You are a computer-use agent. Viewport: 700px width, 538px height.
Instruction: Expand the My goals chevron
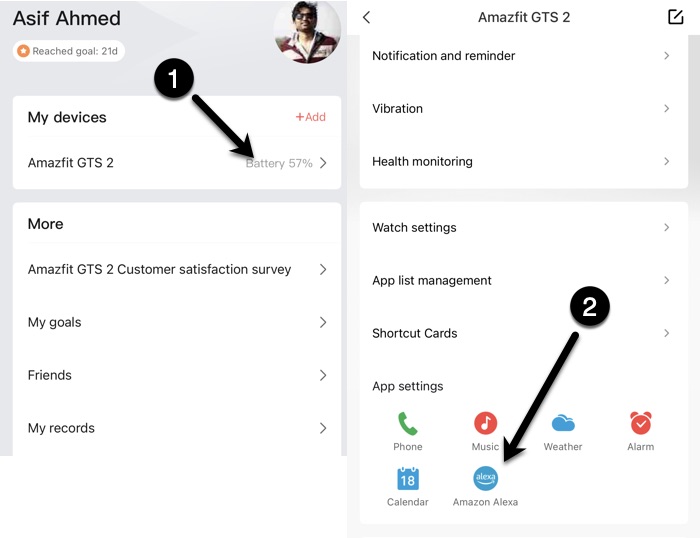pos(323,322)
